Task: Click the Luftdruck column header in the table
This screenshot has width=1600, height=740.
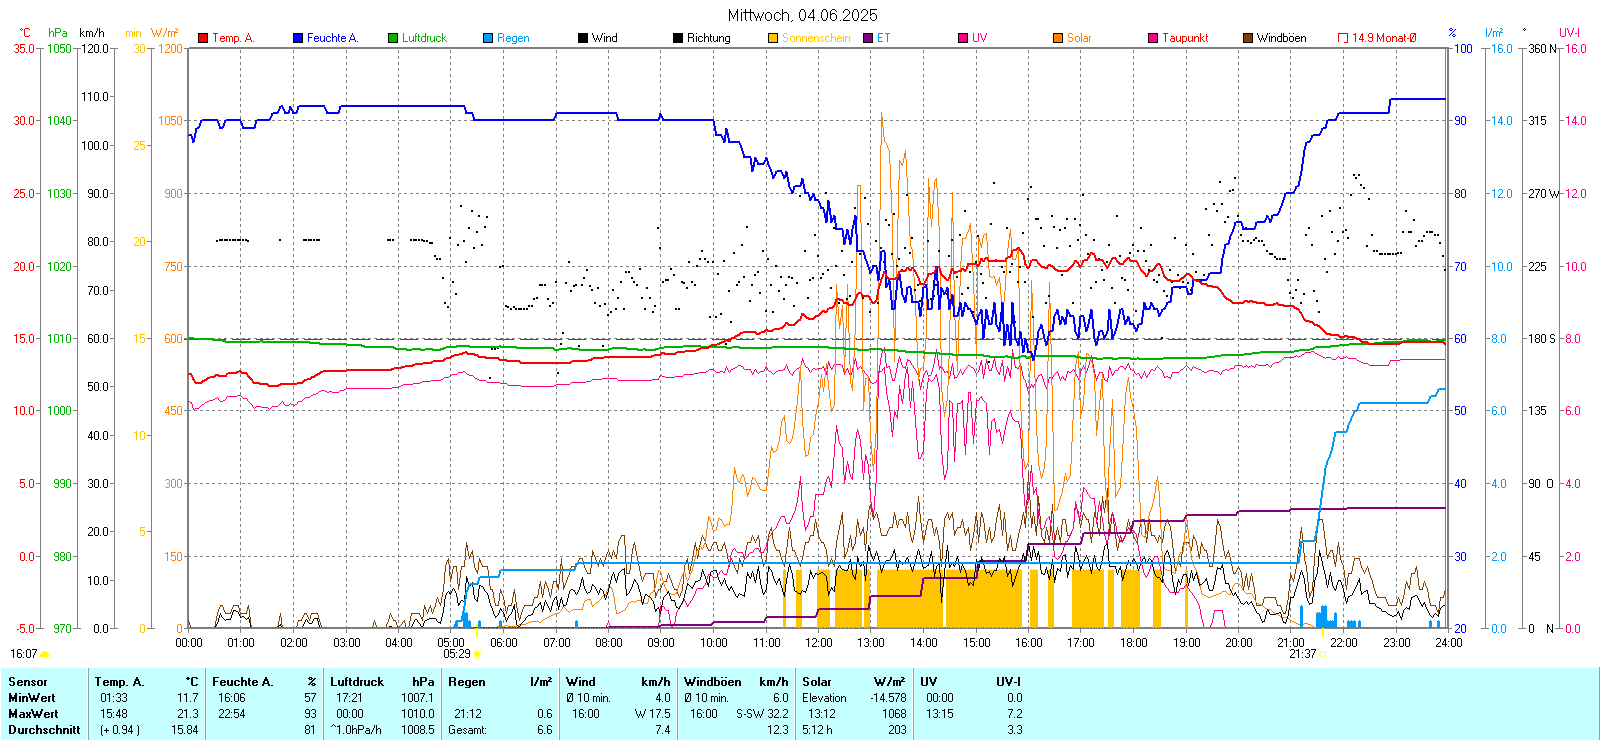Action: pos(357,682)
